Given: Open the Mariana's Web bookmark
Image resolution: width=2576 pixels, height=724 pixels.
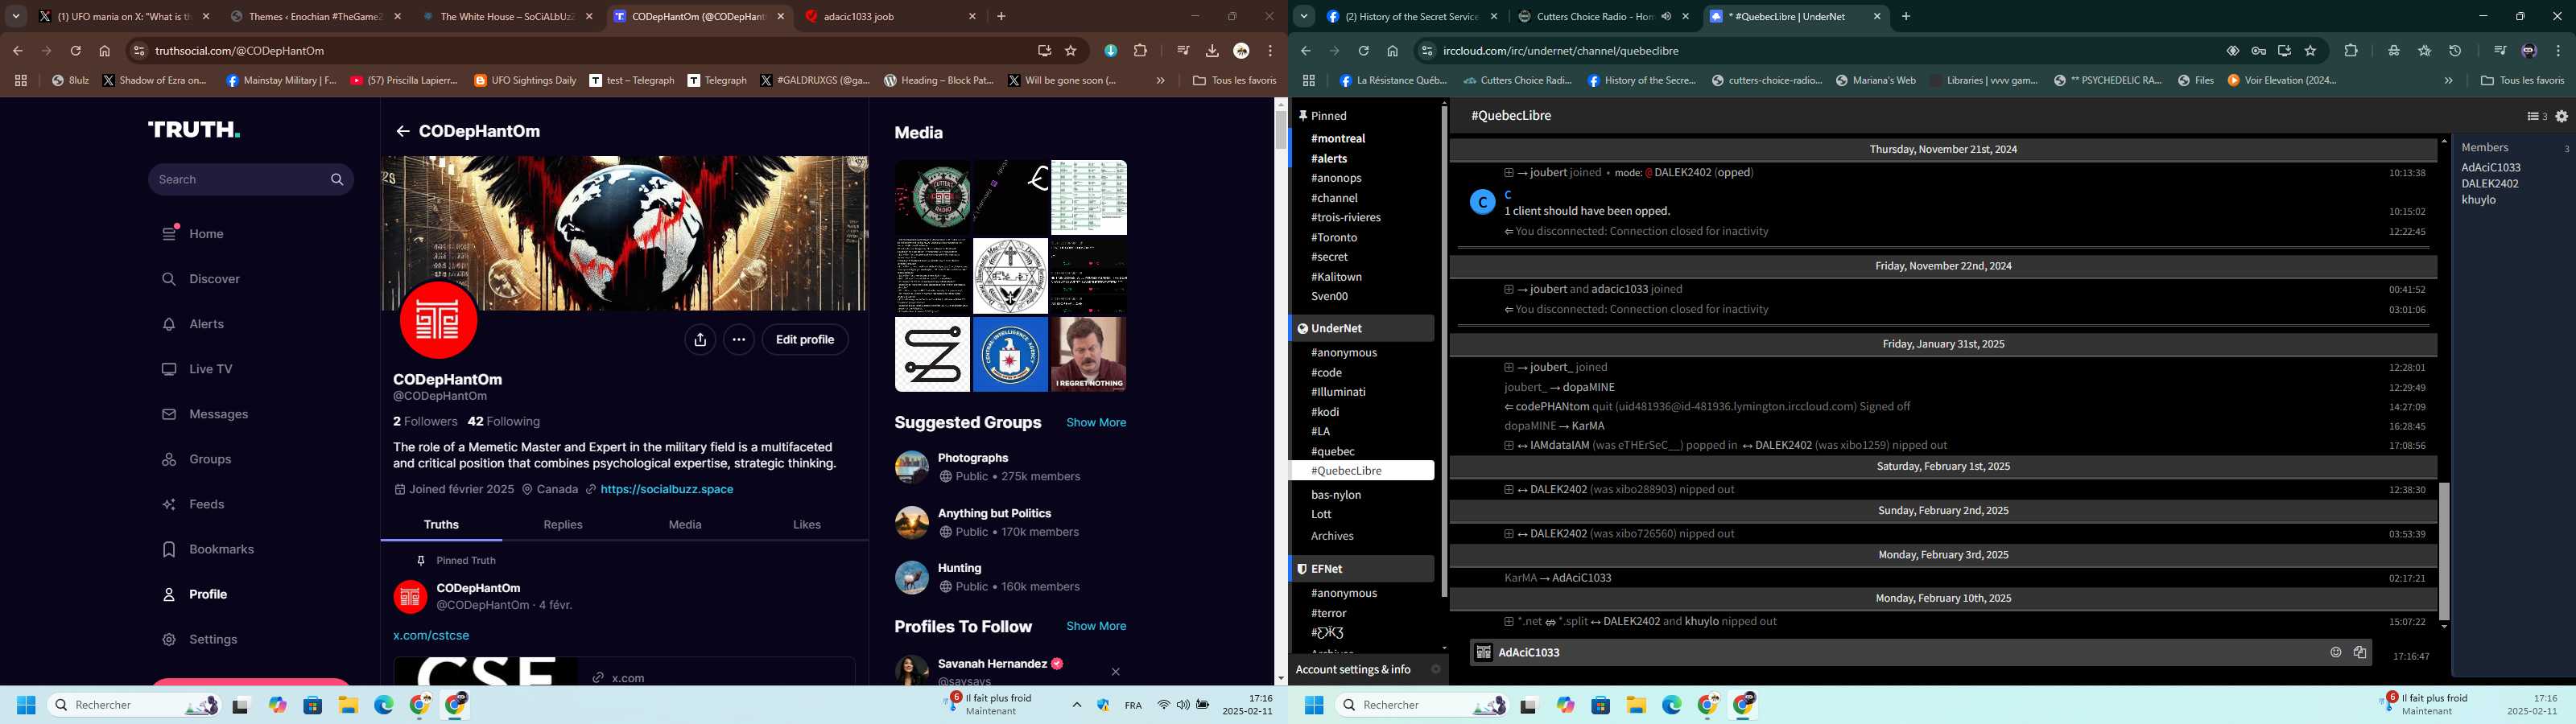Looking at the screenshot, I should coord(1875,81).
